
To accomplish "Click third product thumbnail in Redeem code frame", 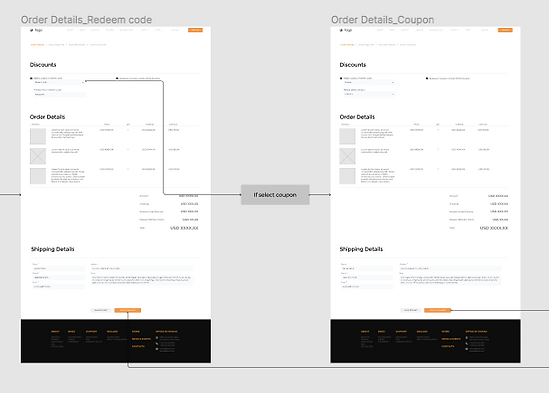I will point(38,176).
